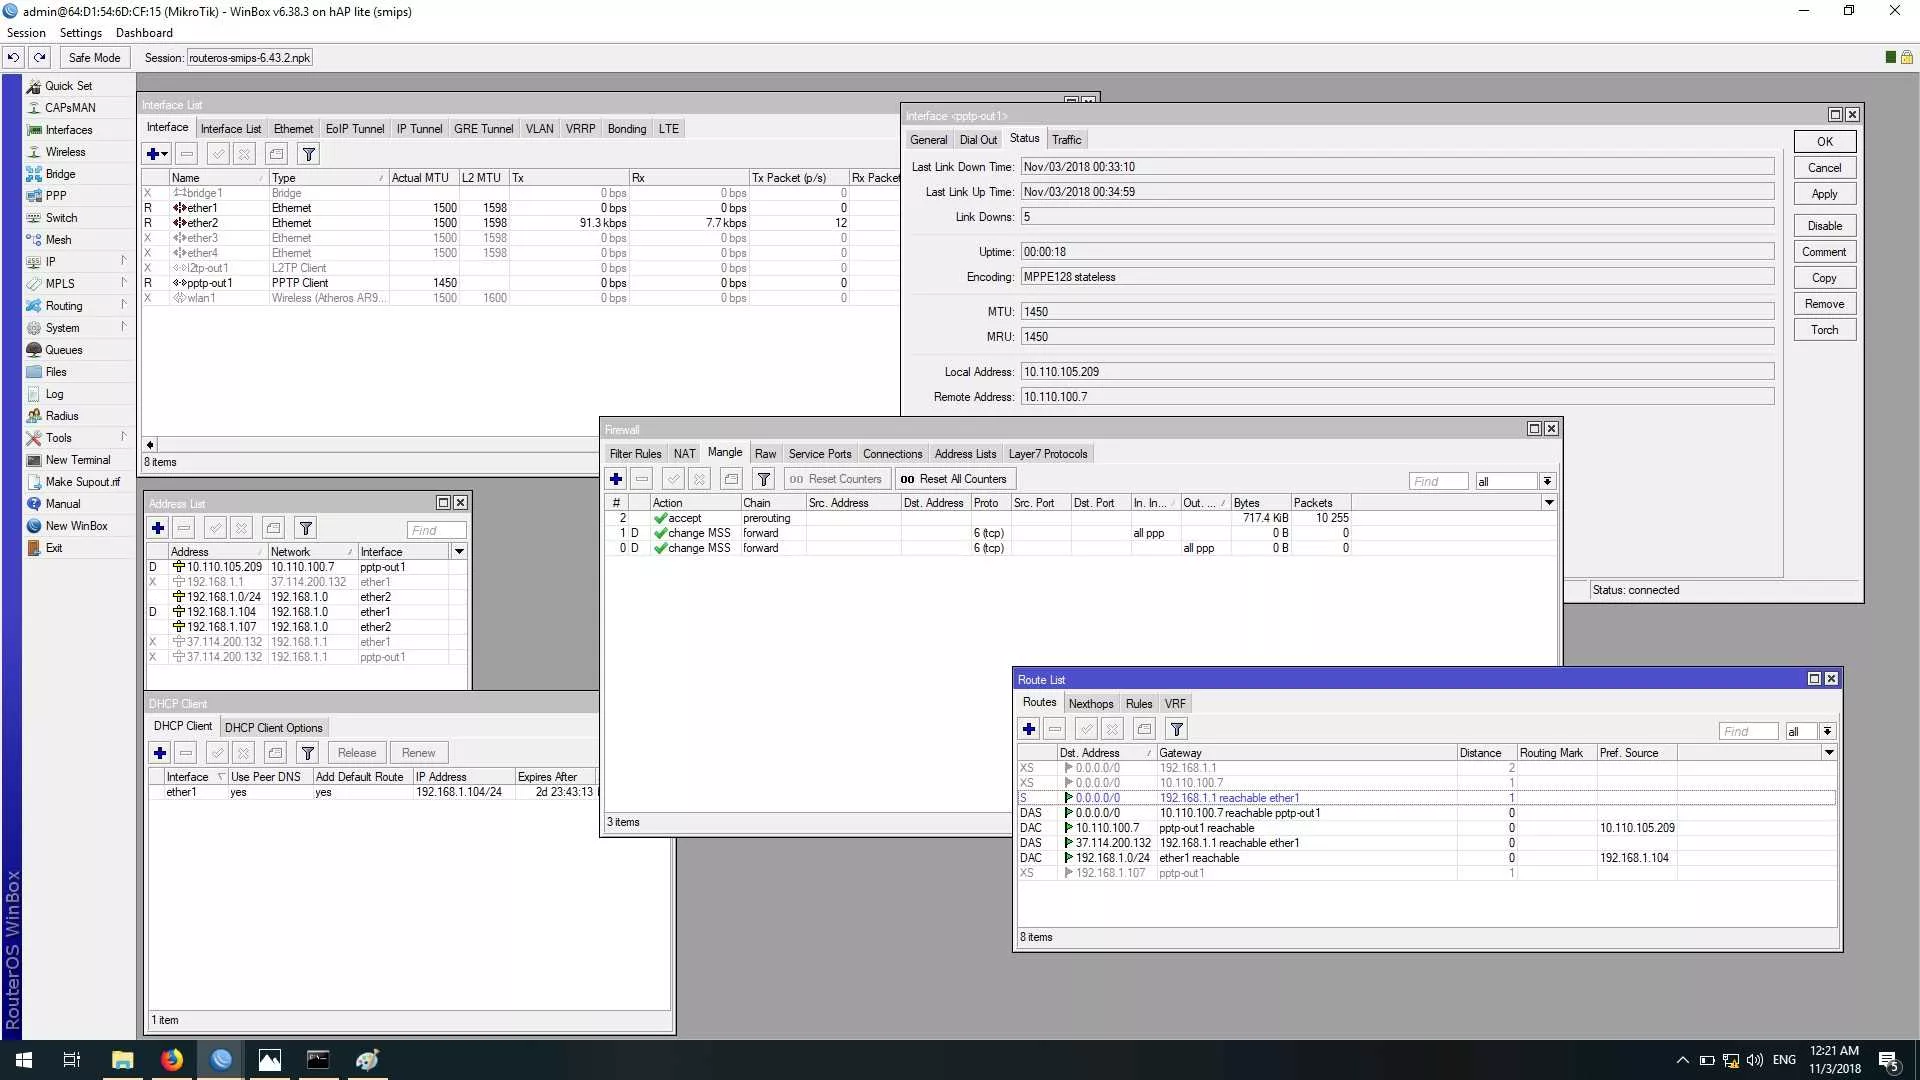Viewport: 1920px width, 1080px height.
Task: Open the Firewall 'all' filter dropdown
Action: 1547,481
